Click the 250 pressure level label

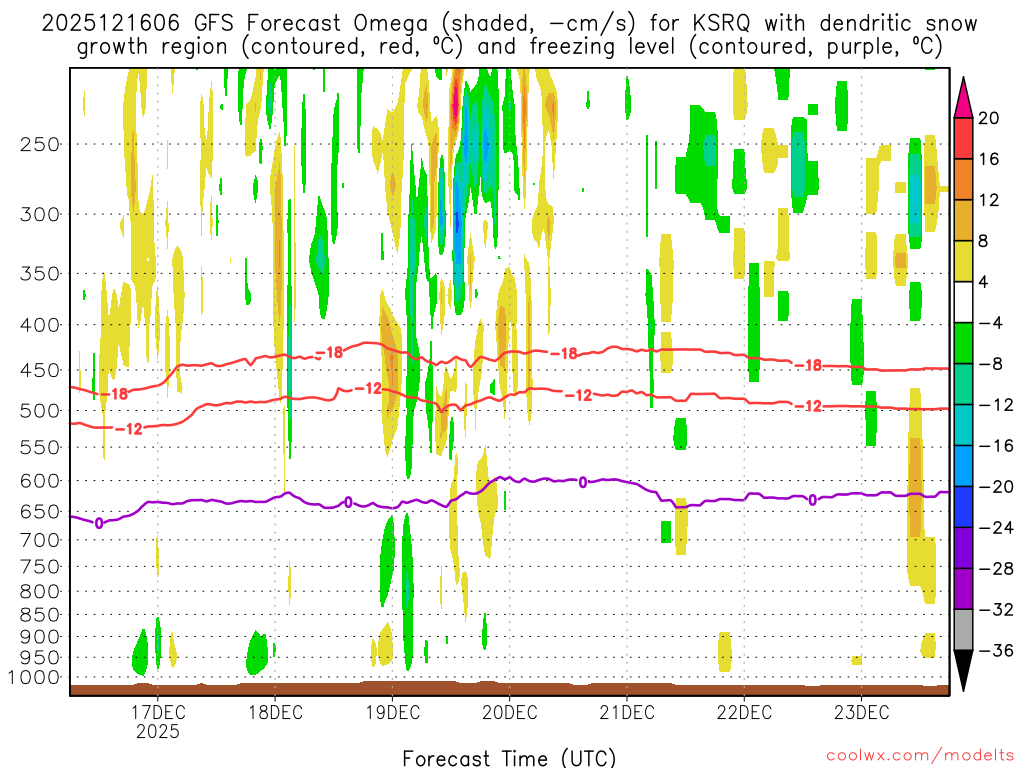coord(40,144)
